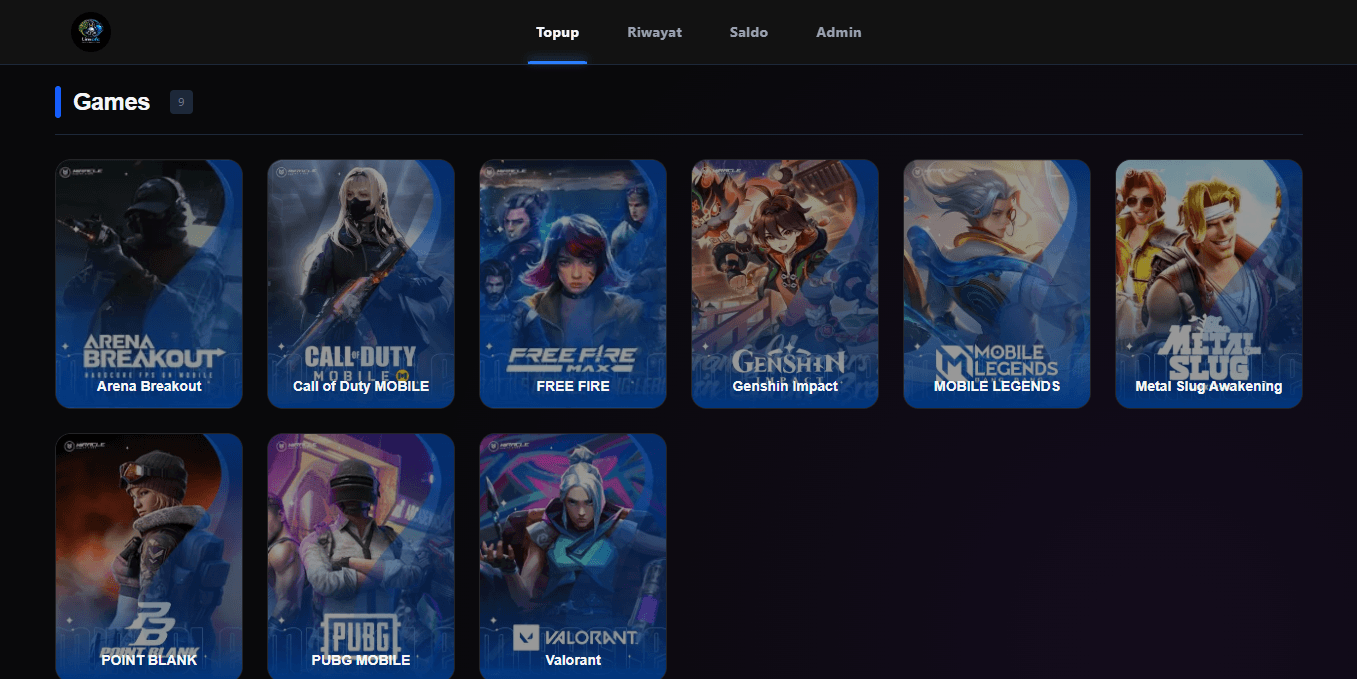Open the Genshin Impact game card
This screenshot has width=1357, height=679.
(785, 284)
